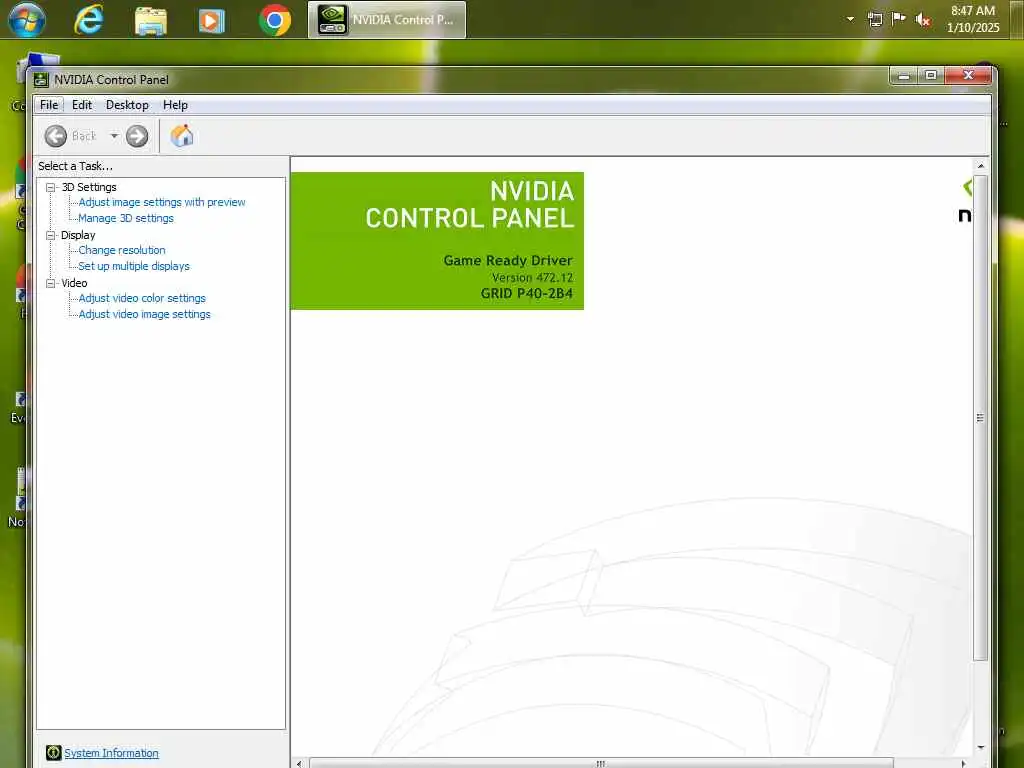1024x768 pixels.
Task: Click the System Information icon
Action: 54,753
